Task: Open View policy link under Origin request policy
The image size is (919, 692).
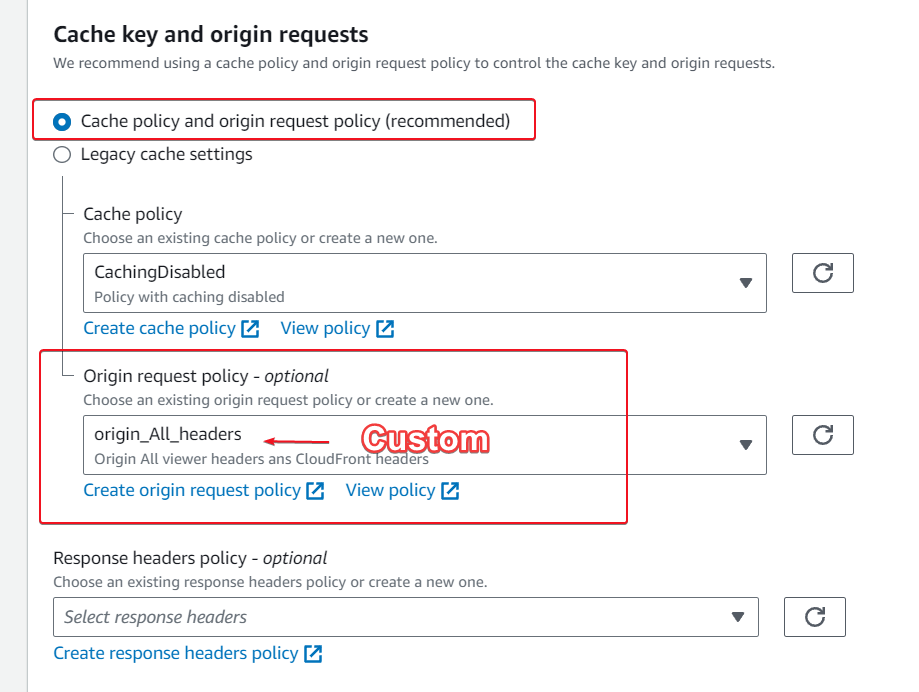Action: point(390,490)
